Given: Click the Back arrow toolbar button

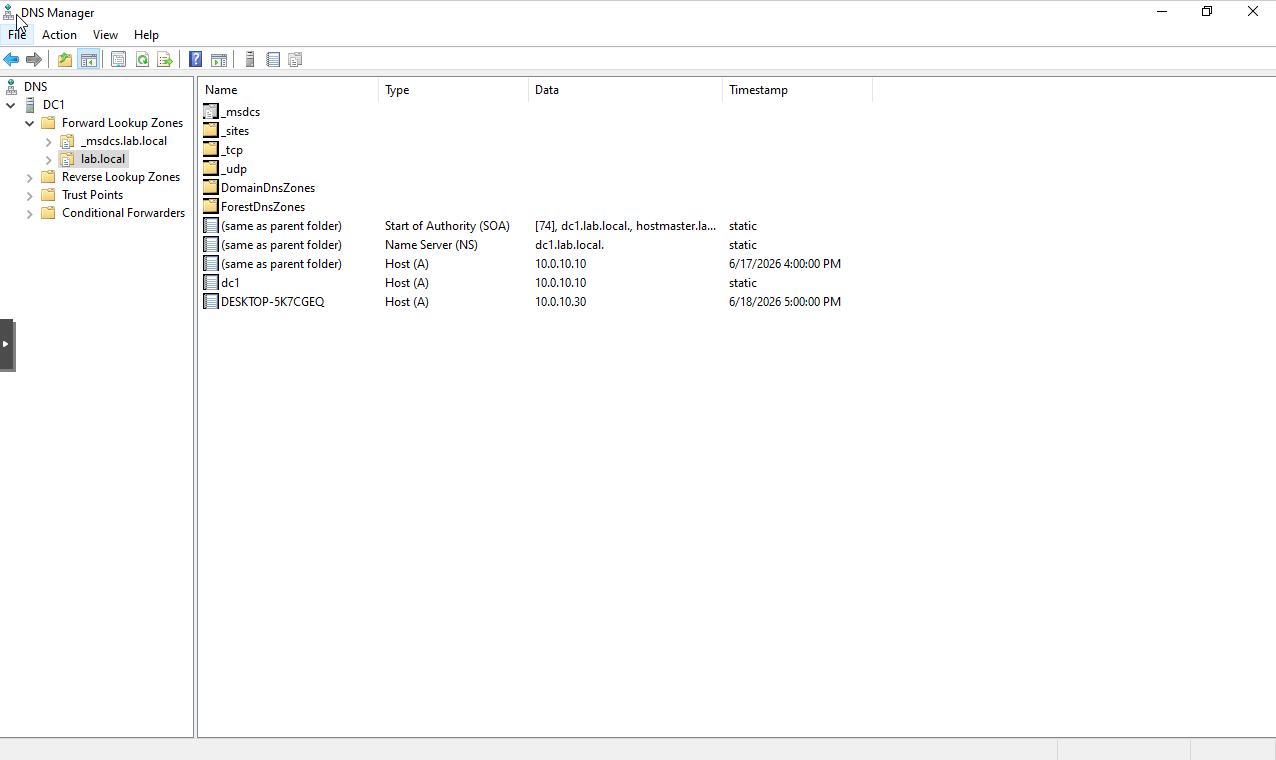Looking at the screenshot, I should coord(12,60).
